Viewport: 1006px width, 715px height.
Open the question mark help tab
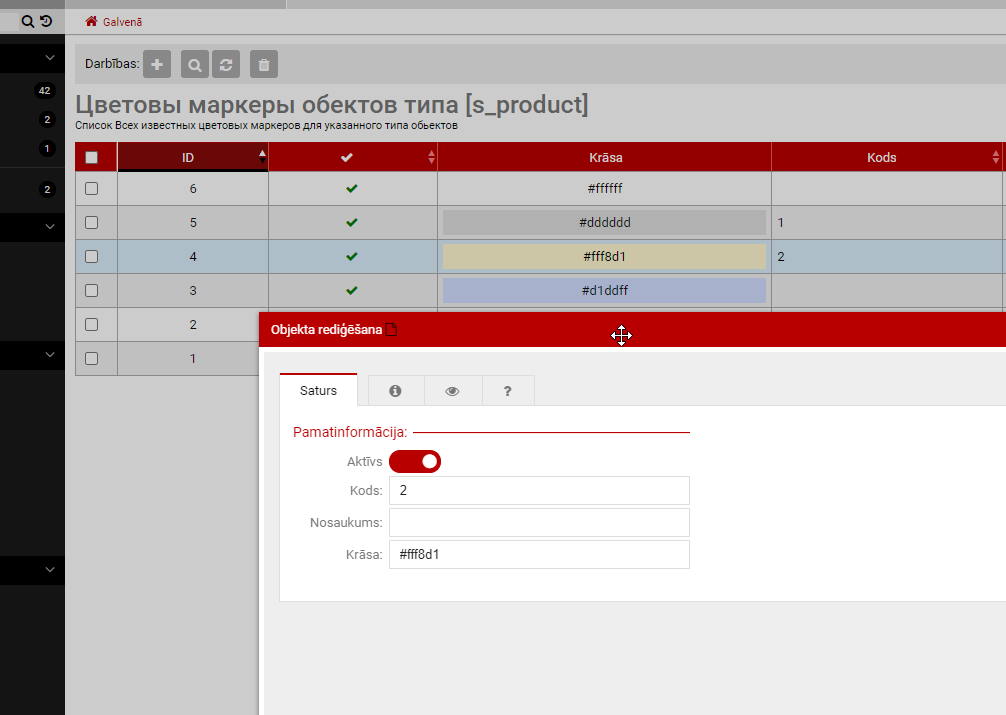508,391
